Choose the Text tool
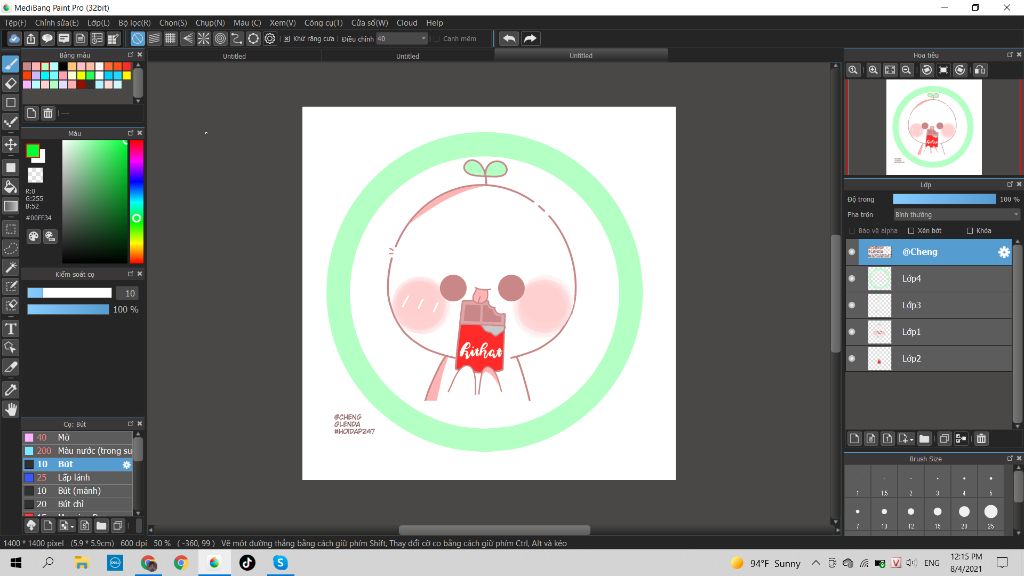1024x576 pixels. tap(10, 328)
